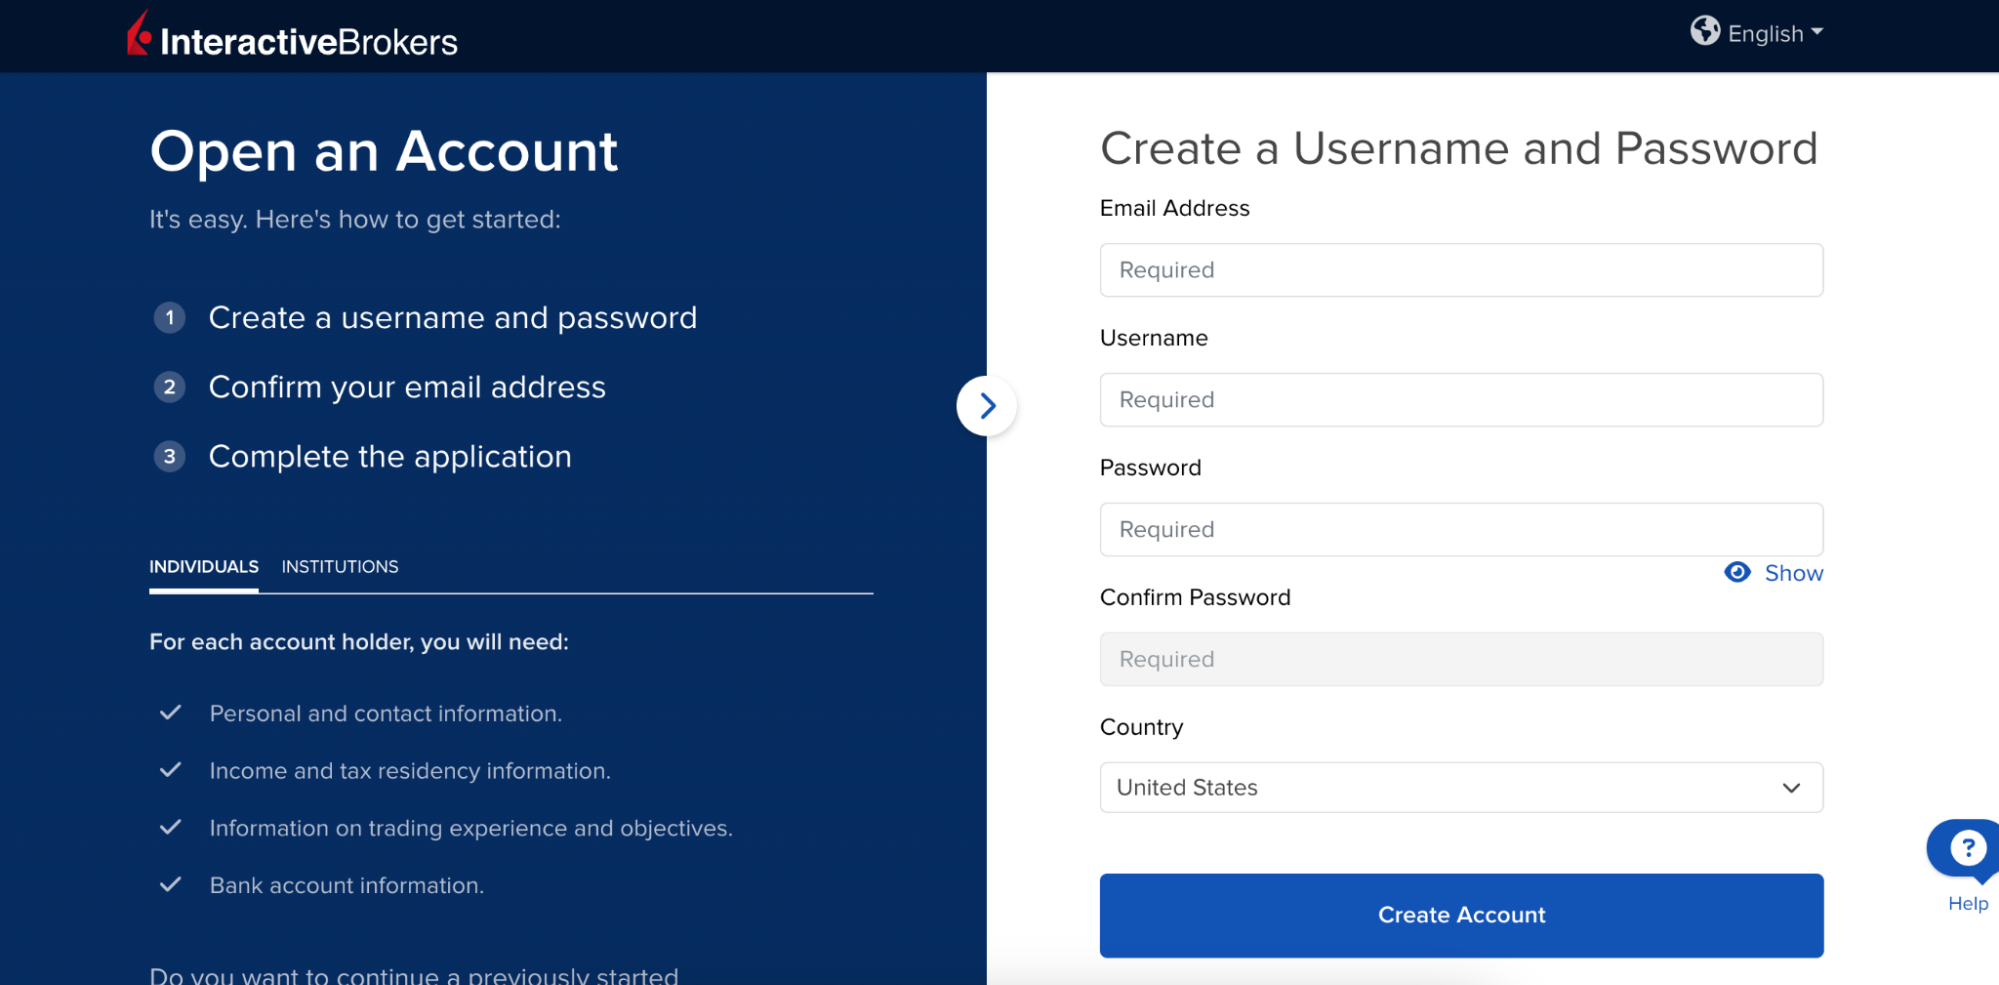The width and height of the screenshot is (1999, 985).
Task: Click the 'Country' field label
Action: tap(1141, 727)
